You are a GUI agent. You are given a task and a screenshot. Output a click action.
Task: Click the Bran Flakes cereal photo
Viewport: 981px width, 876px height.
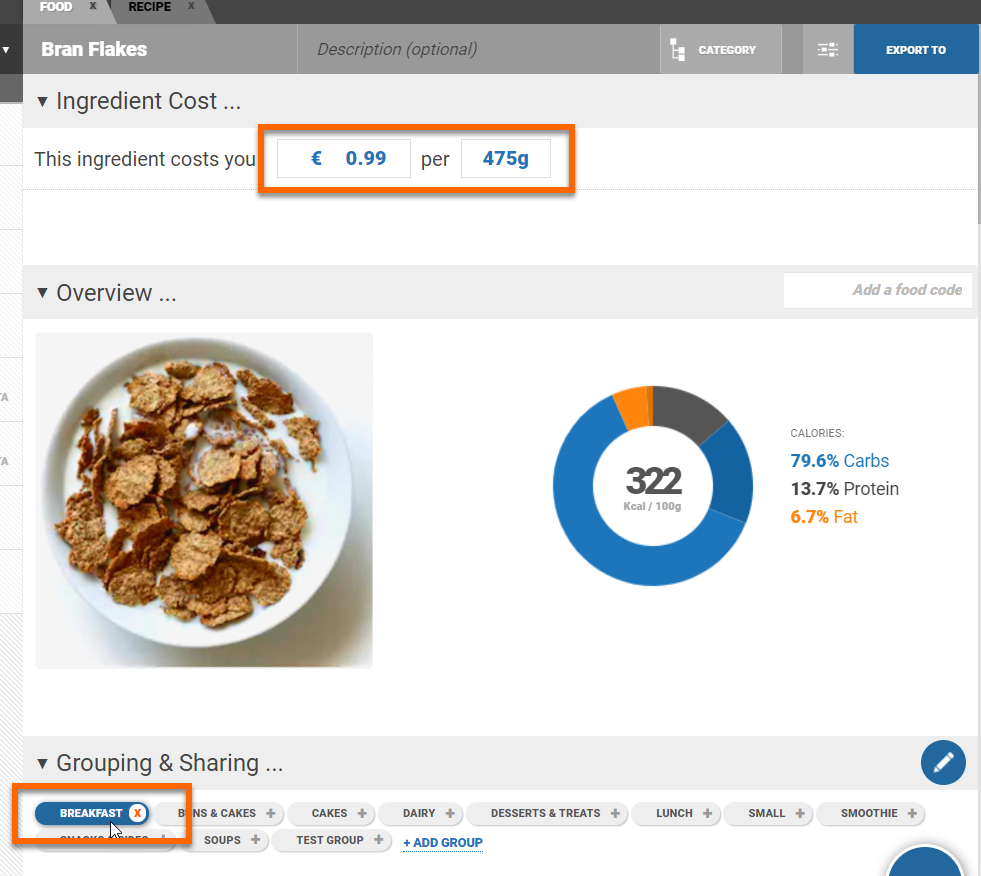point(204,499)
